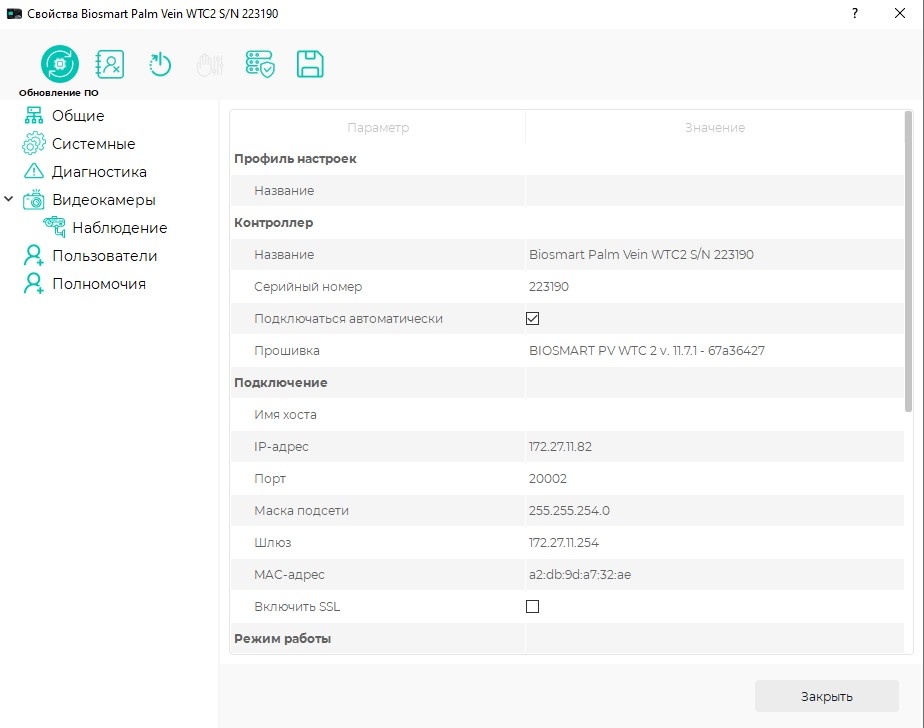The height and width of the screenshot is (728, 924).
Task: Click the port value 20002
Action: (x=547, y=479)
